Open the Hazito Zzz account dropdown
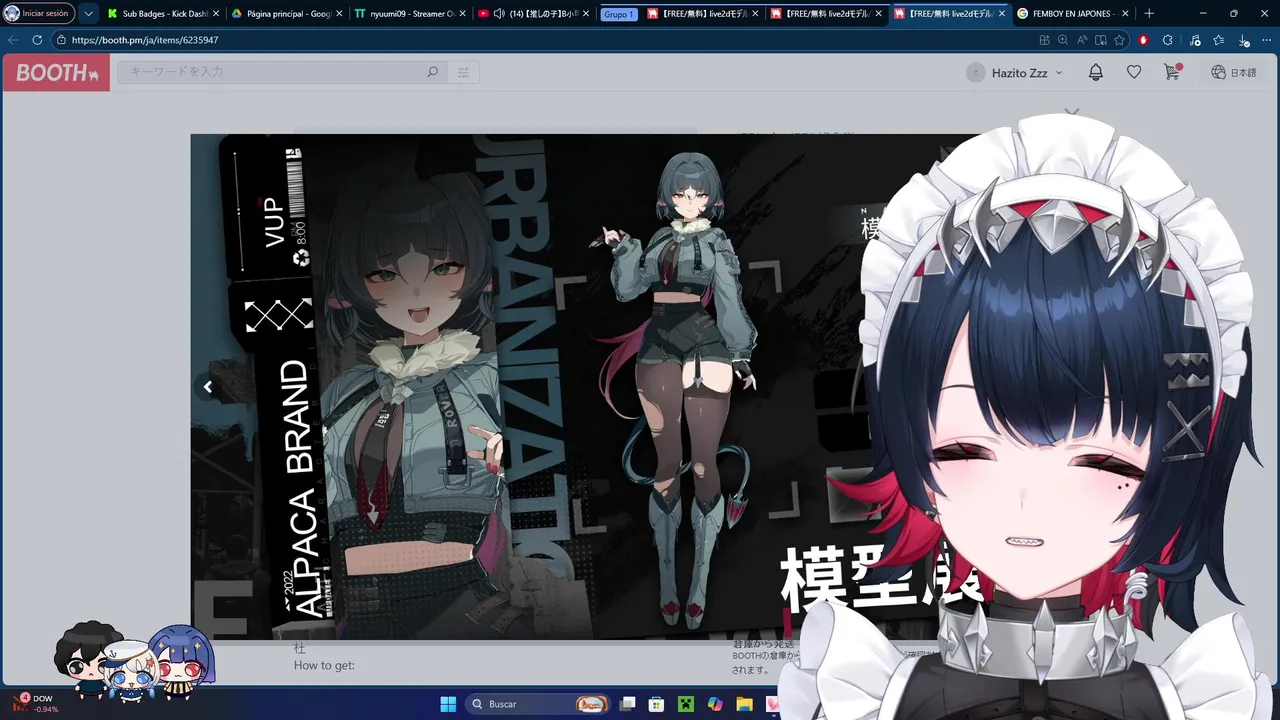The width and height of the screenshot is (1280, 720). coord(1014,72)
